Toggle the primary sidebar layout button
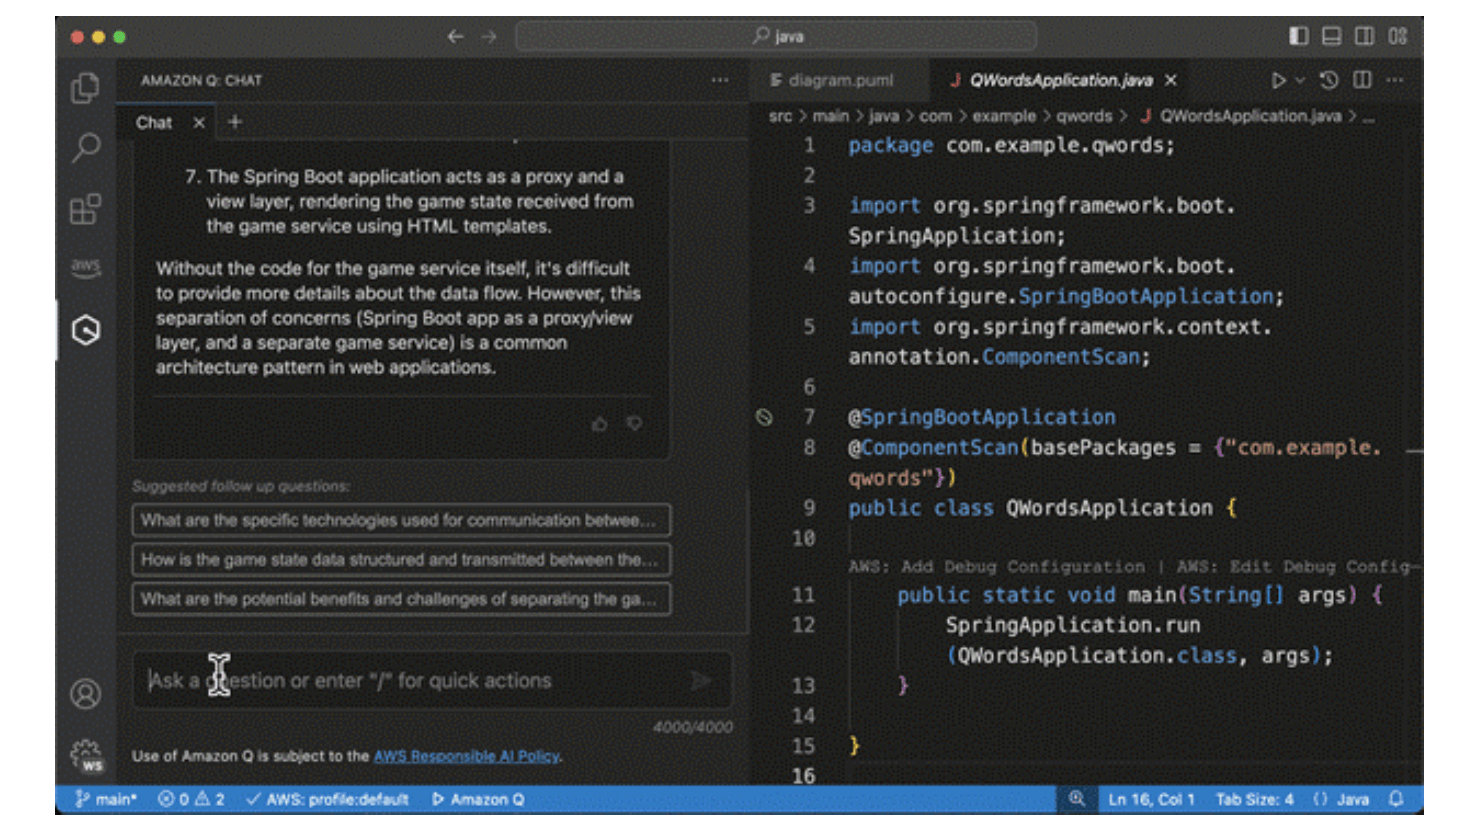 coord(1298,36)
